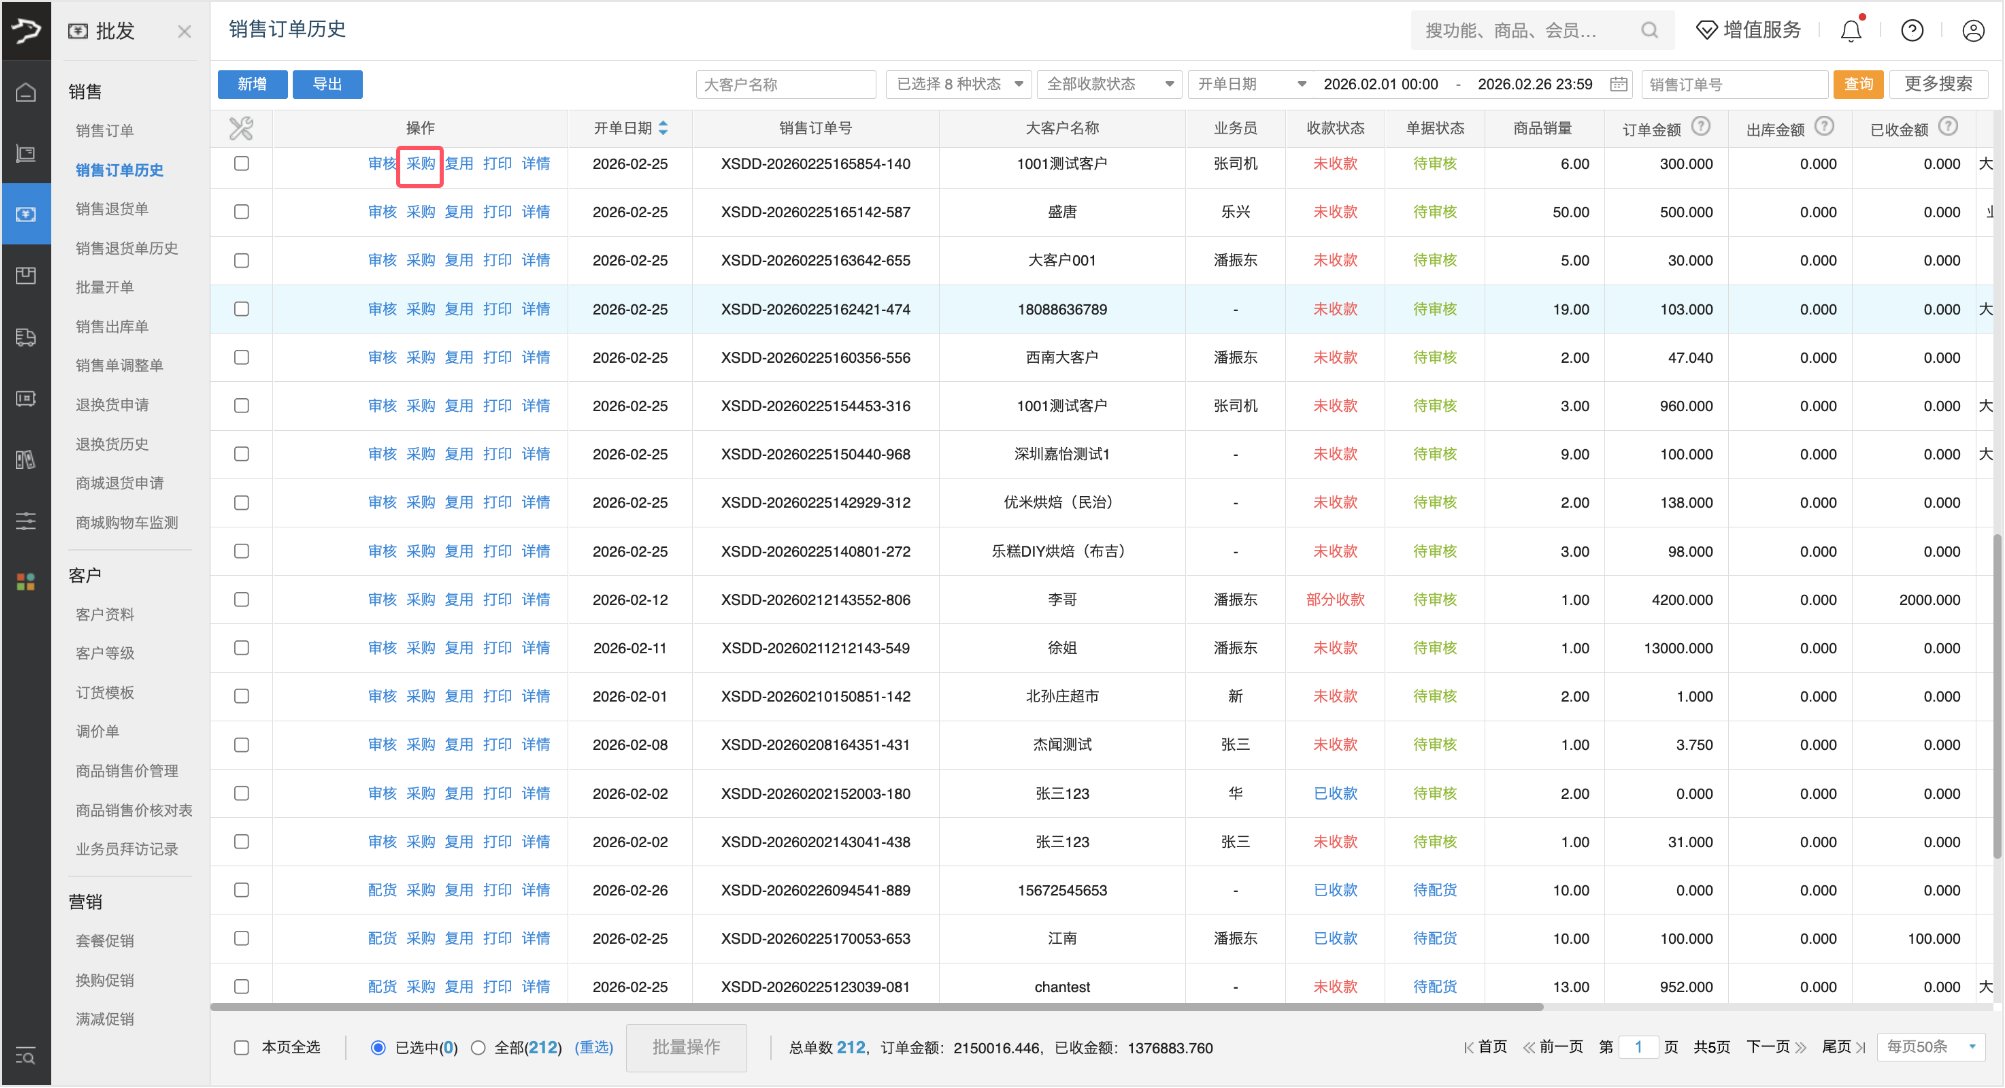
Task: Open 客户资料 from the 客户 menu section
Action: point(105,613)
